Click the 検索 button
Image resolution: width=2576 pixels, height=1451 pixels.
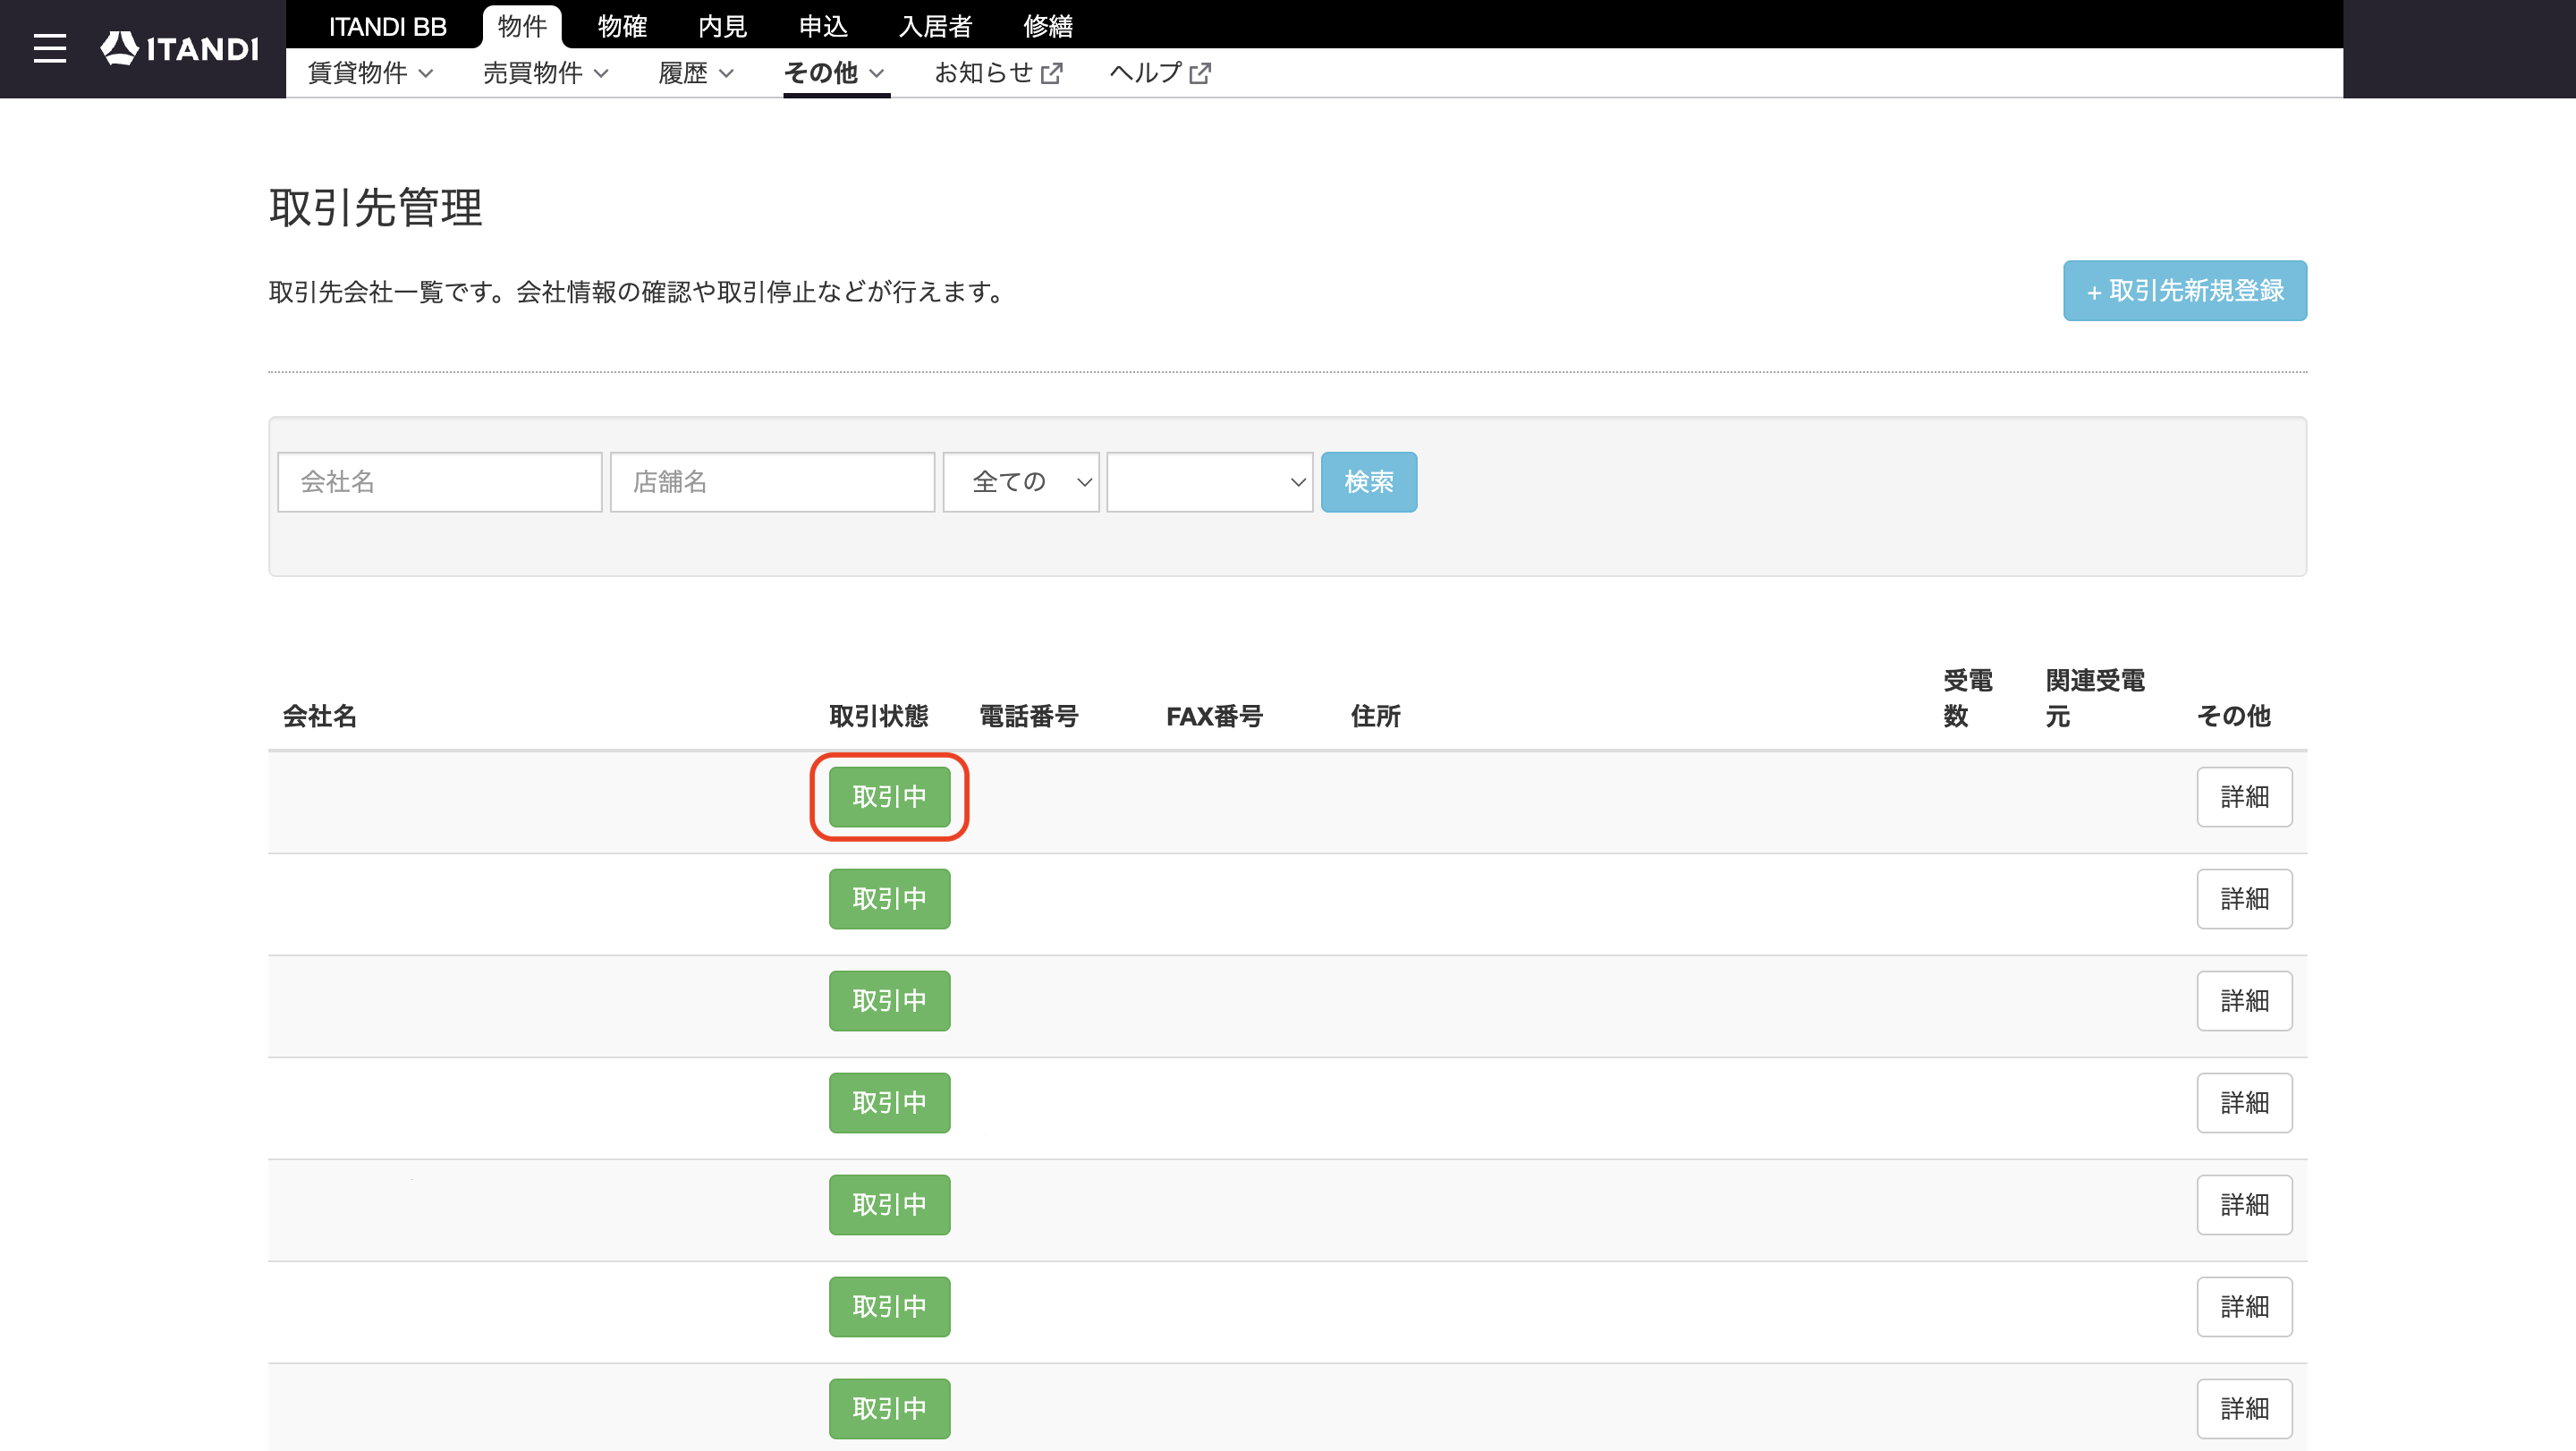click(x=1368, y=482)
